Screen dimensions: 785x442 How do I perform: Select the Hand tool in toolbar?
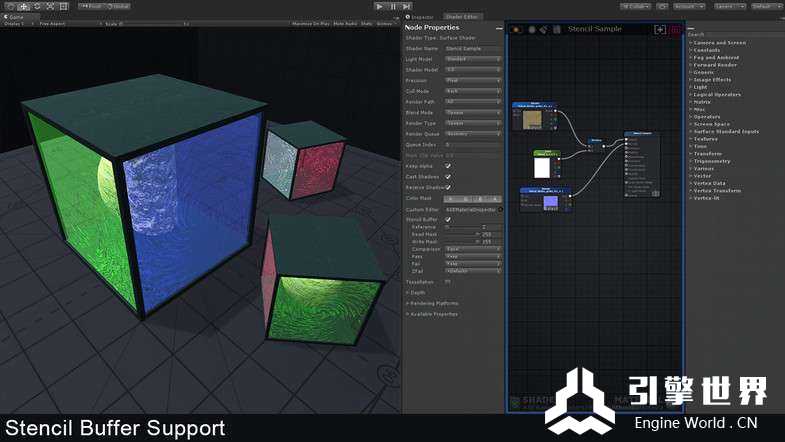pos(11,7)
